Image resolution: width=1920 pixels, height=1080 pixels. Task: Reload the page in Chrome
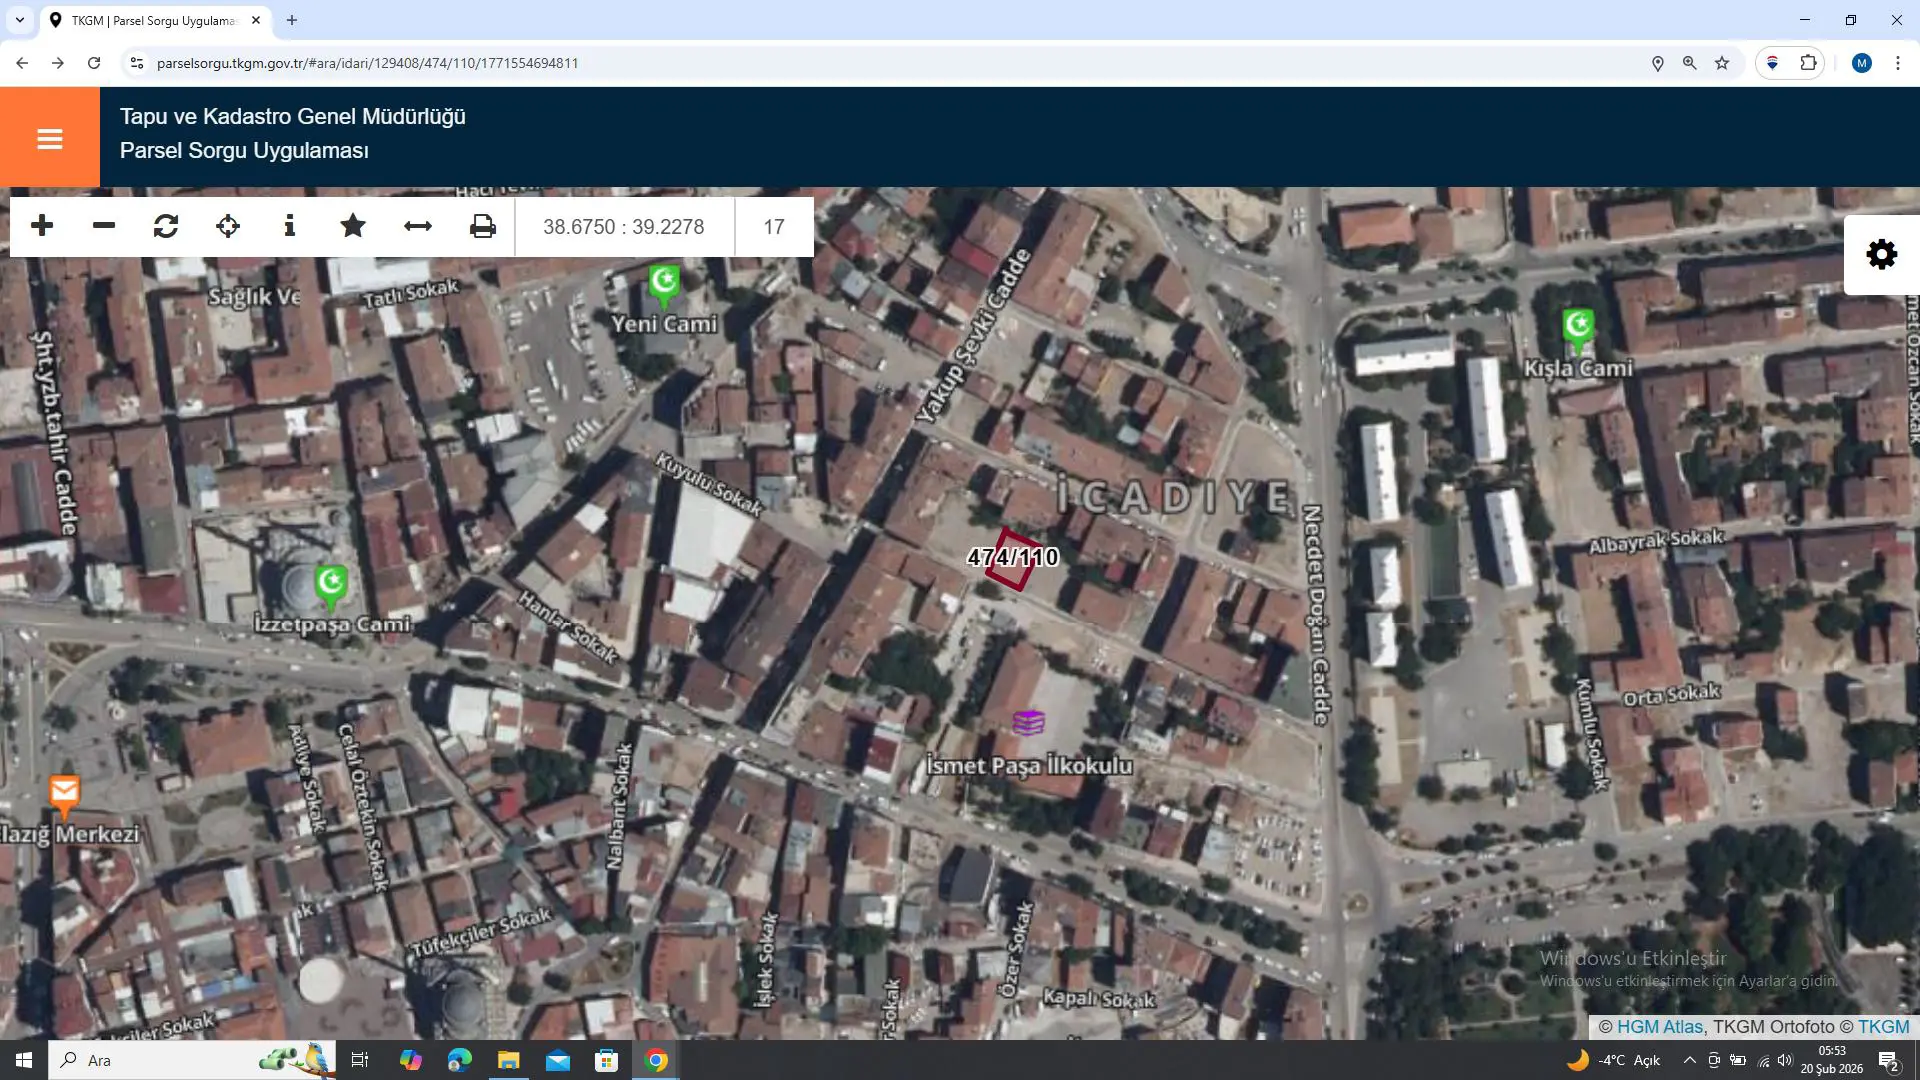[94, 63]
